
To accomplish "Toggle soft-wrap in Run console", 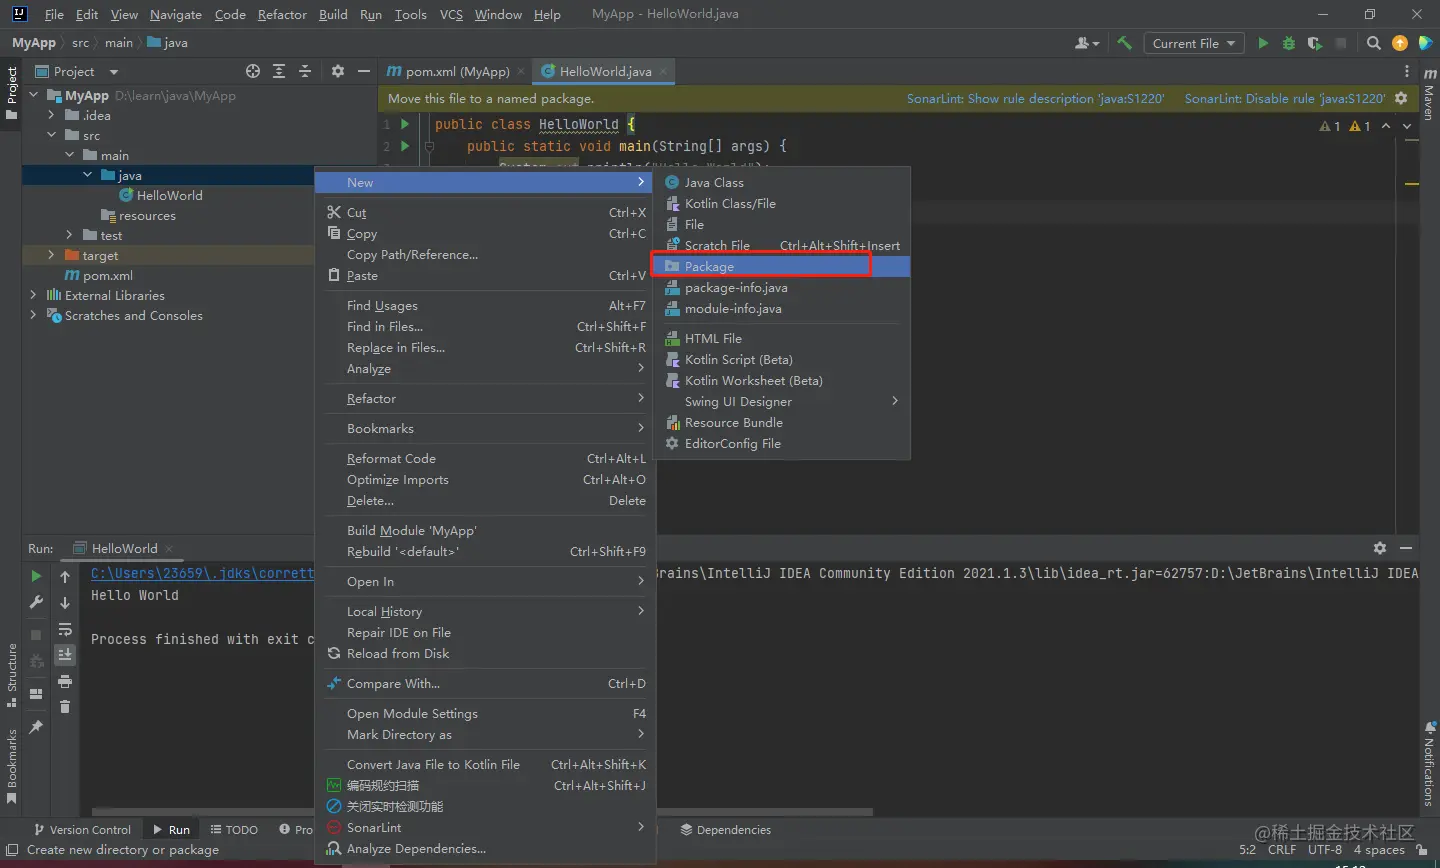I will [65, 629].
